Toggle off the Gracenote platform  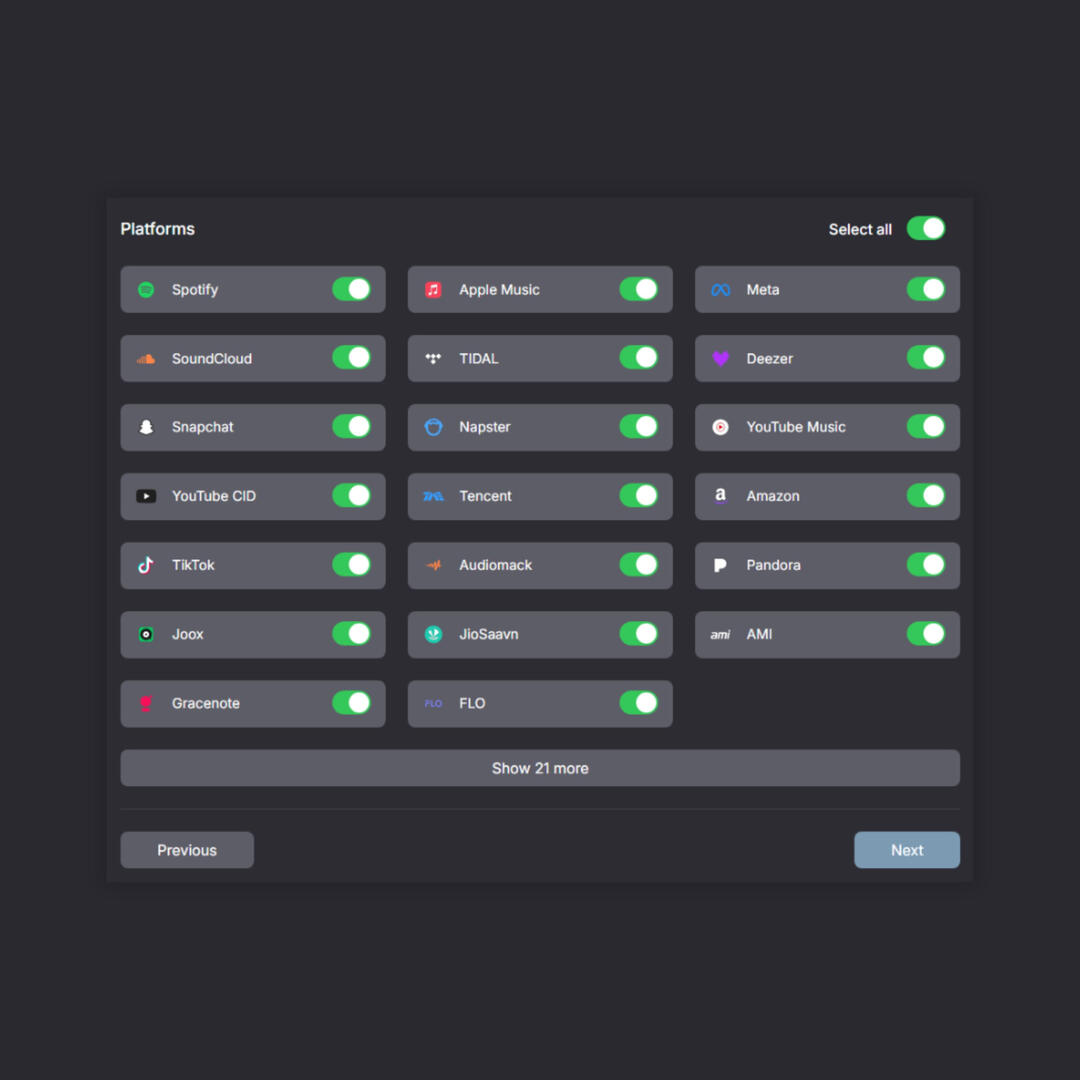coord(351,703)
